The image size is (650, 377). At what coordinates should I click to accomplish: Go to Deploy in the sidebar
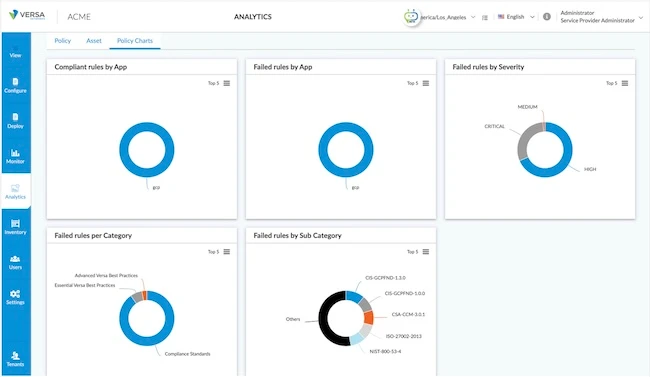[x=15, y=121]
